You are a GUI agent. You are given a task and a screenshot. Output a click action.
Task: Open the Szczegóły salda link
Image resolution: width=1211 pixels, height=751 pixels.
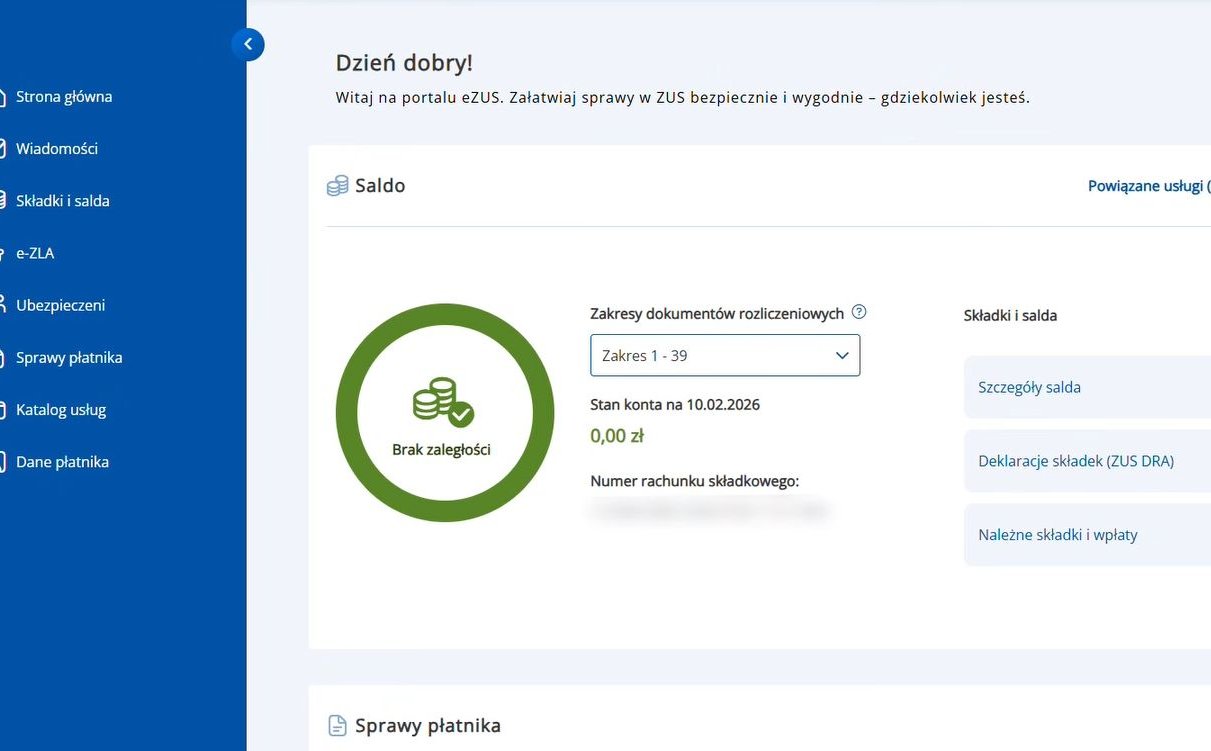pyautogui.click(x=1029, y=388)
